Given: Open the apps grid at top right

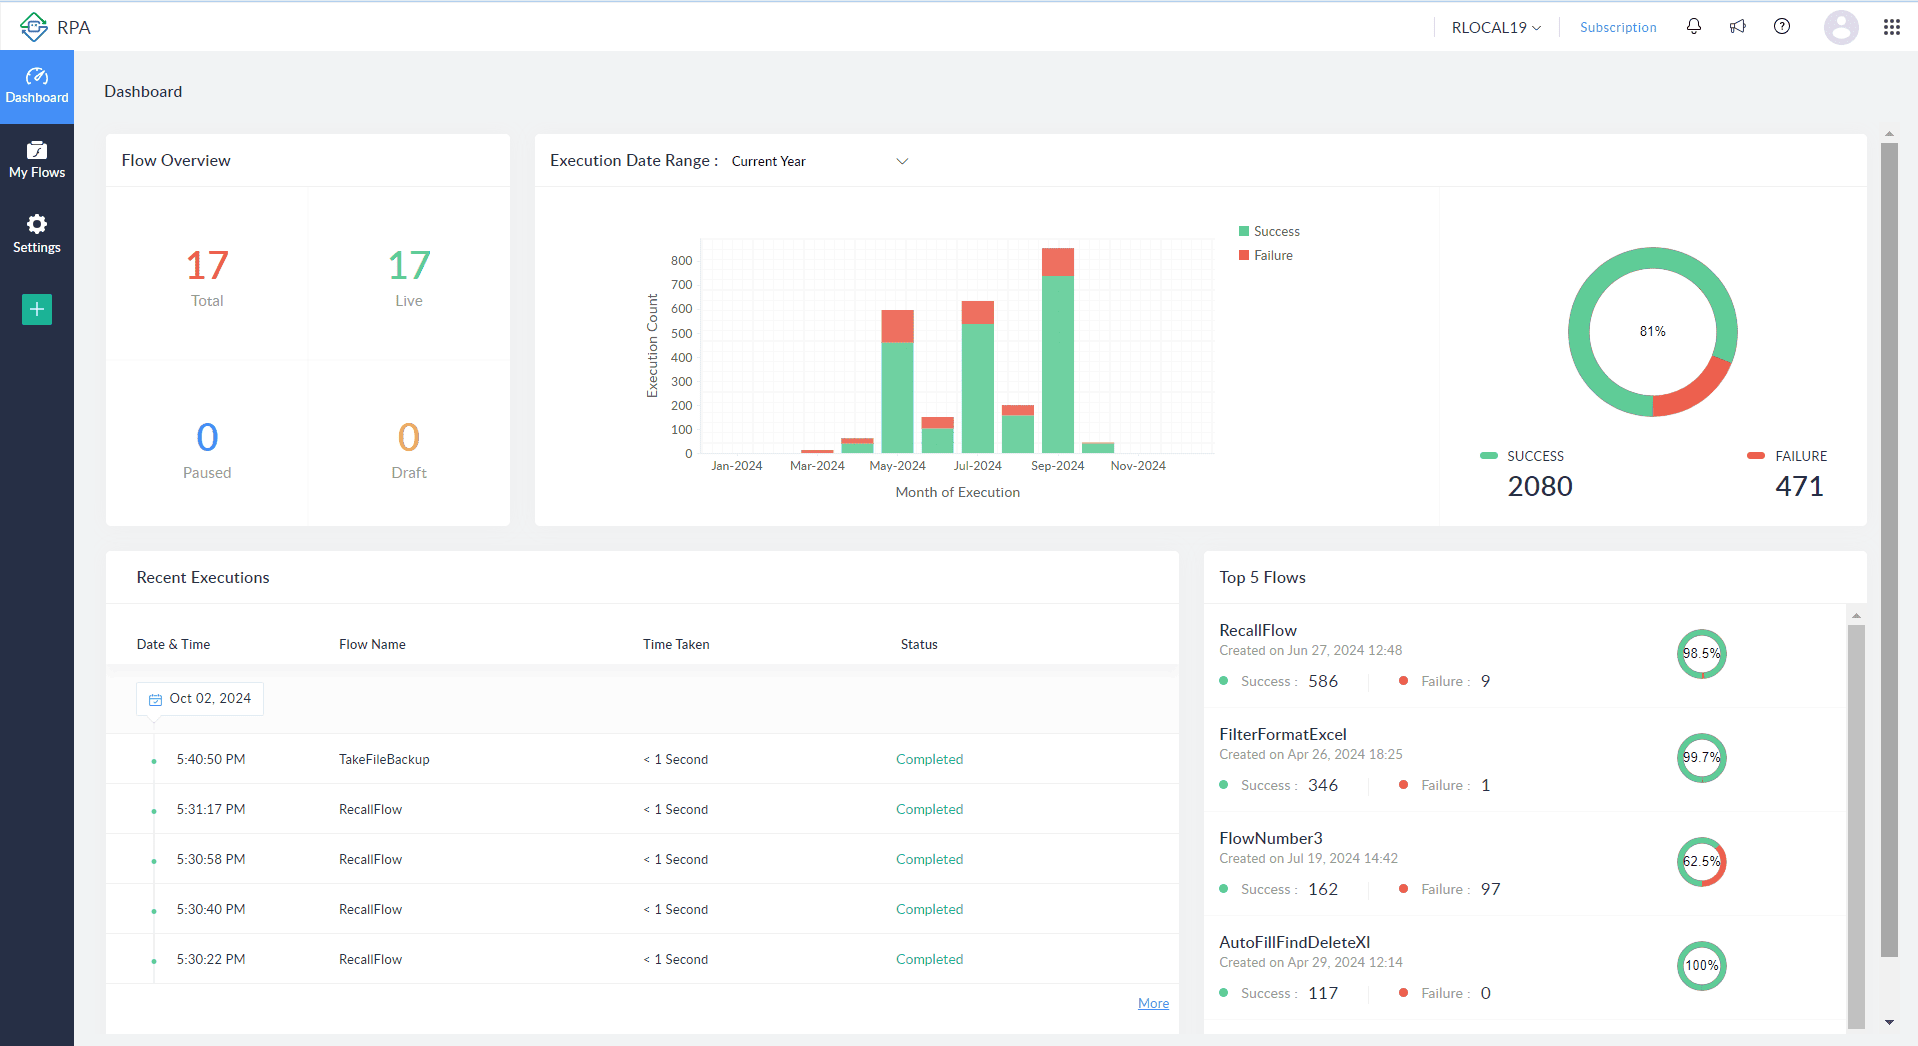Looking at the screenshot, I should coord(1891,27).
